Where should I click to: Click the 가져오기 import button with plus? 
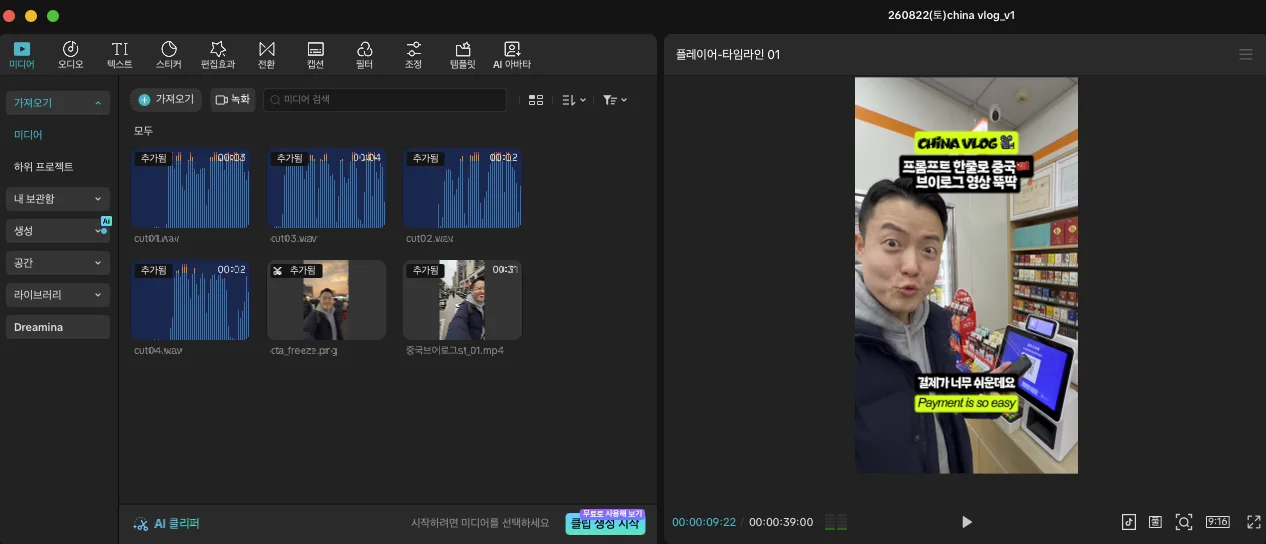[167, 100]
